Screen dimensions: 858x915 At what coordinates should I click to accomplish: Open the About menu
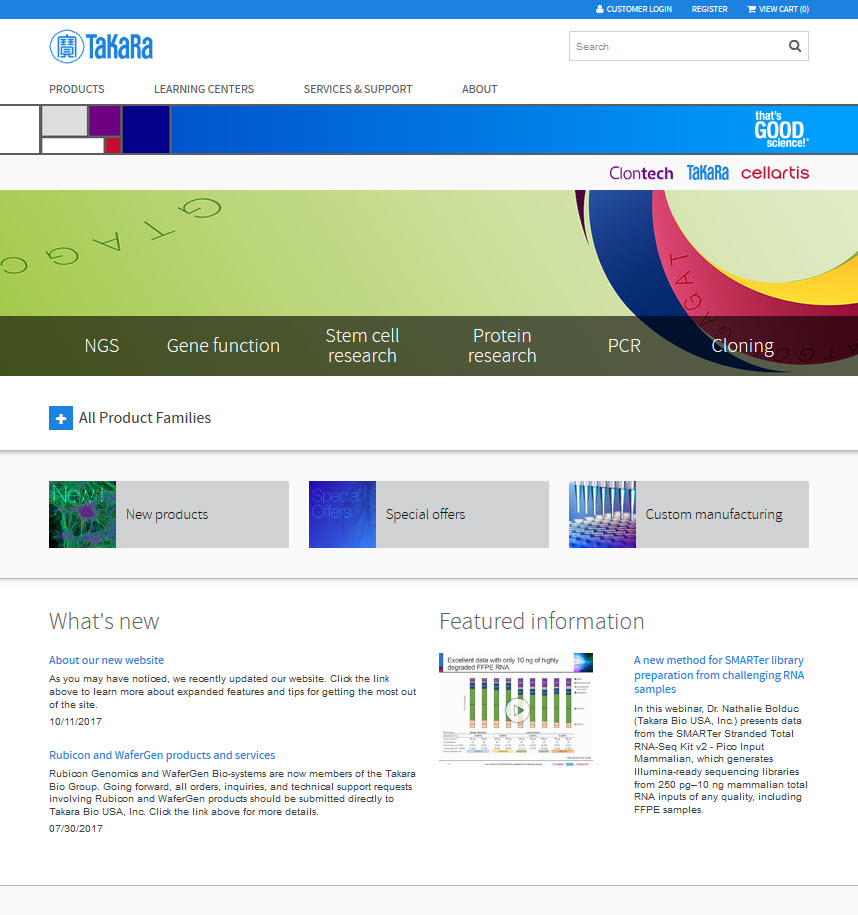point(480,89)
